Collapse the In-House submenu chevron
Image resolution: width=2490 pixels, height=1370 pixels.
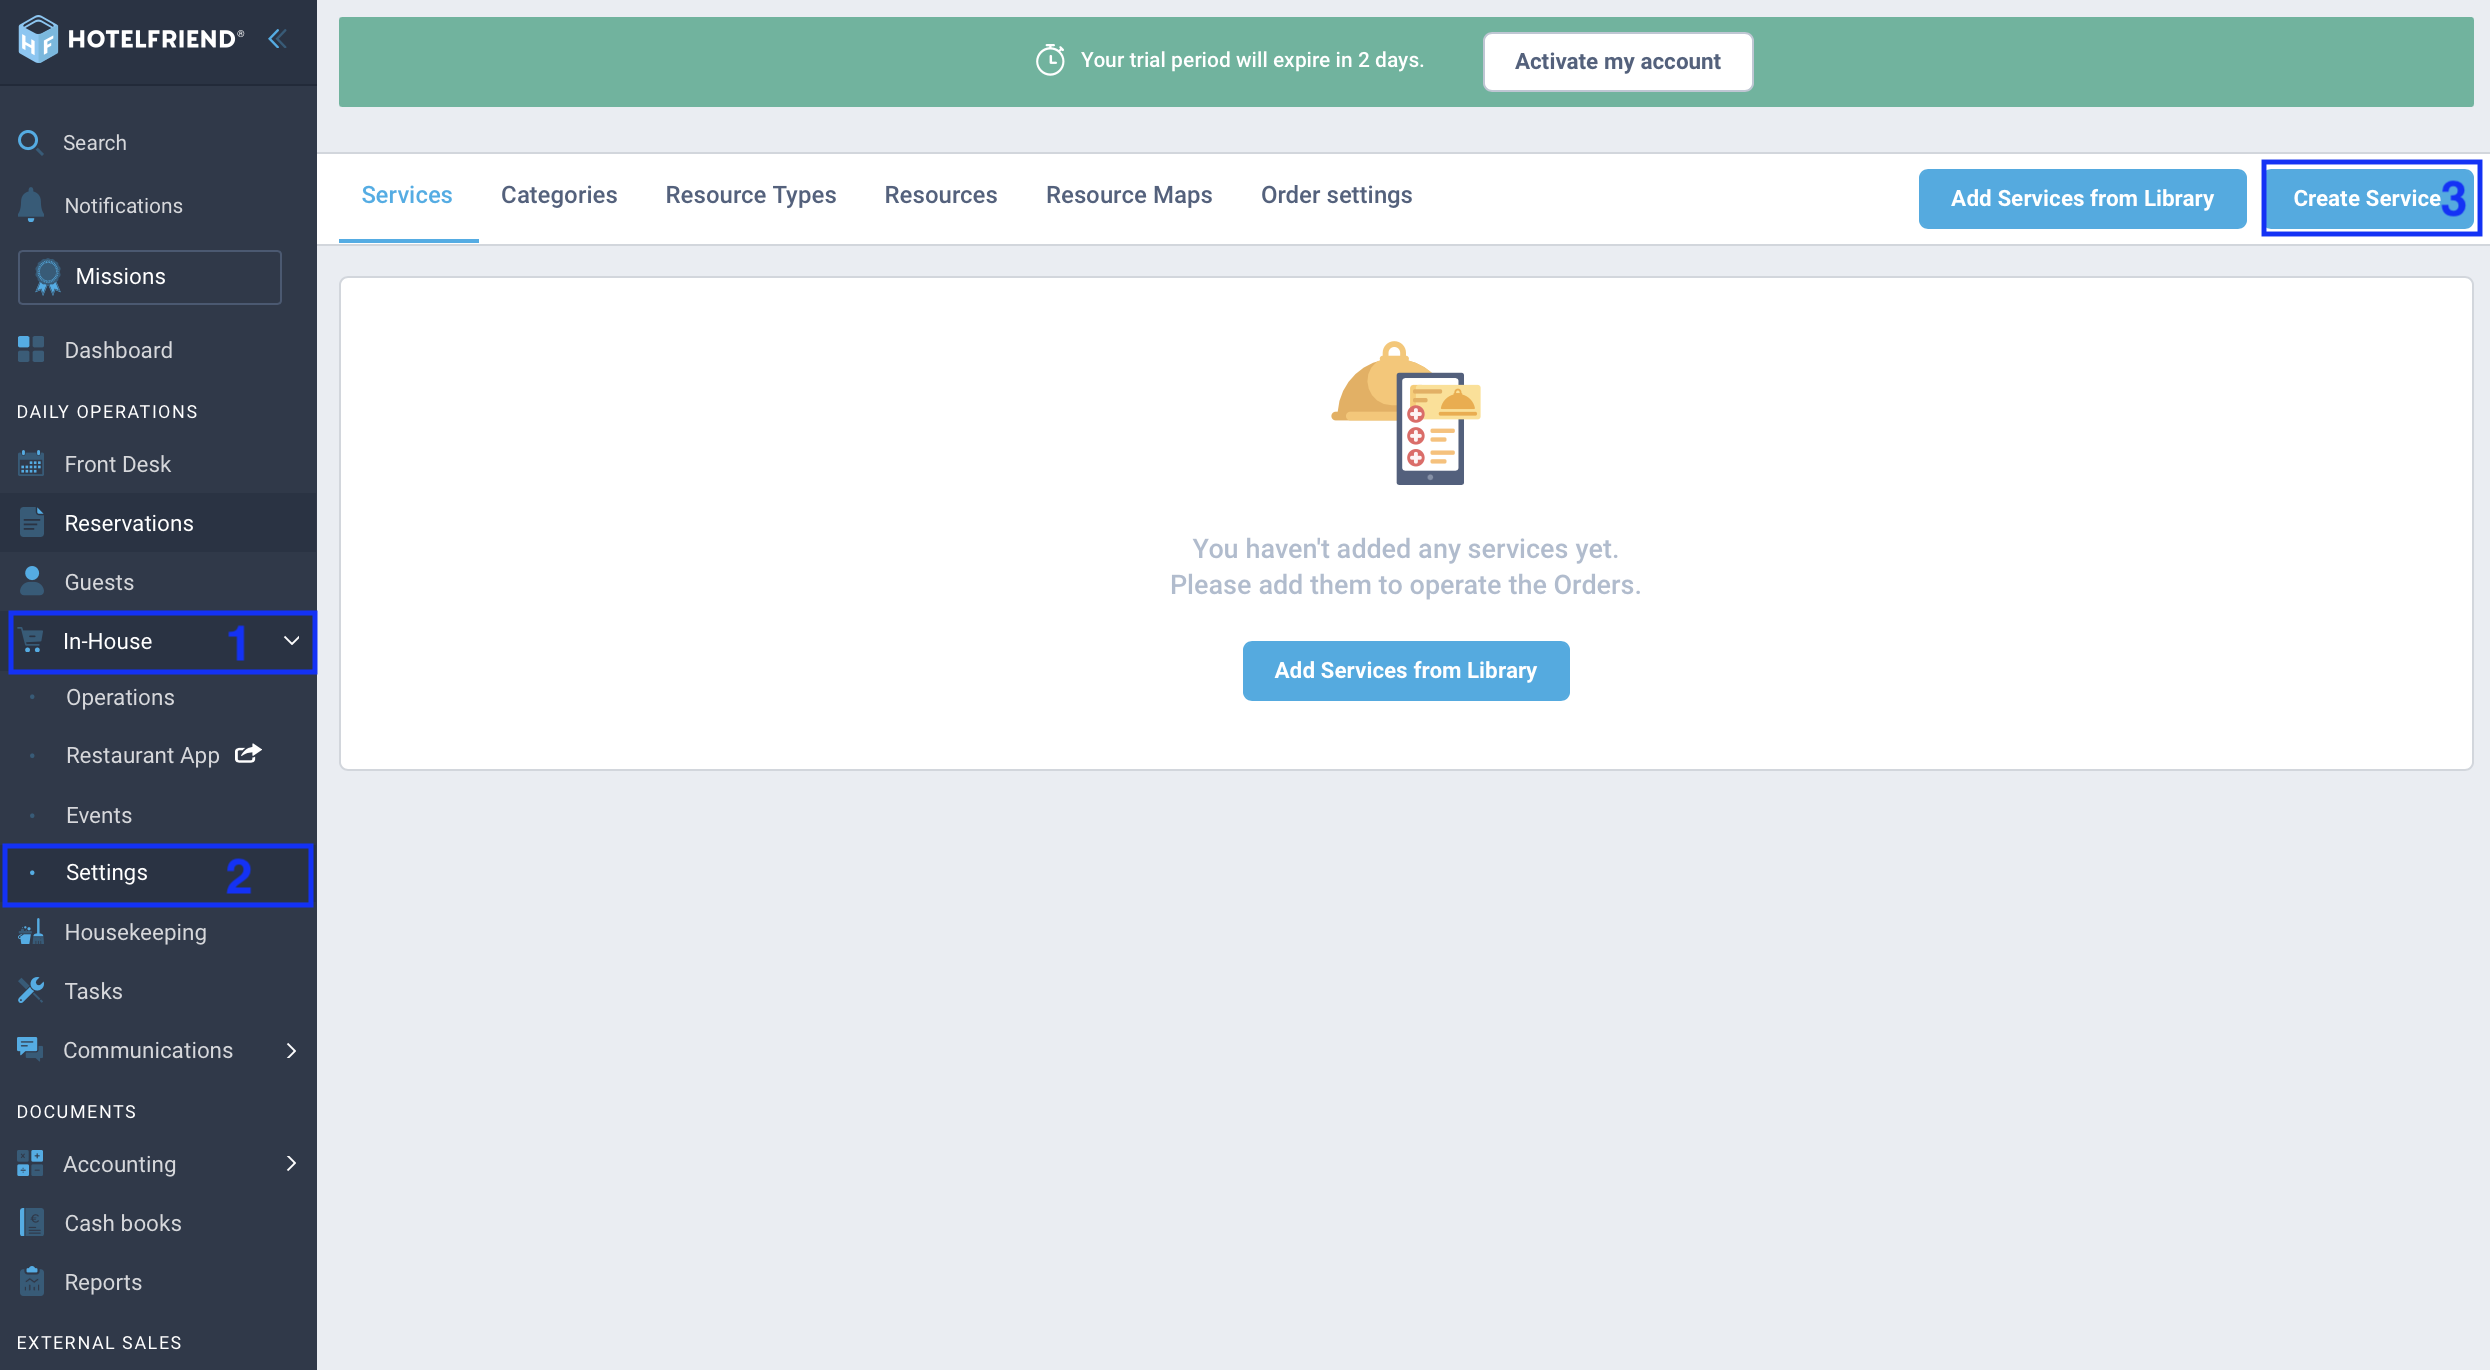(291, 640)
